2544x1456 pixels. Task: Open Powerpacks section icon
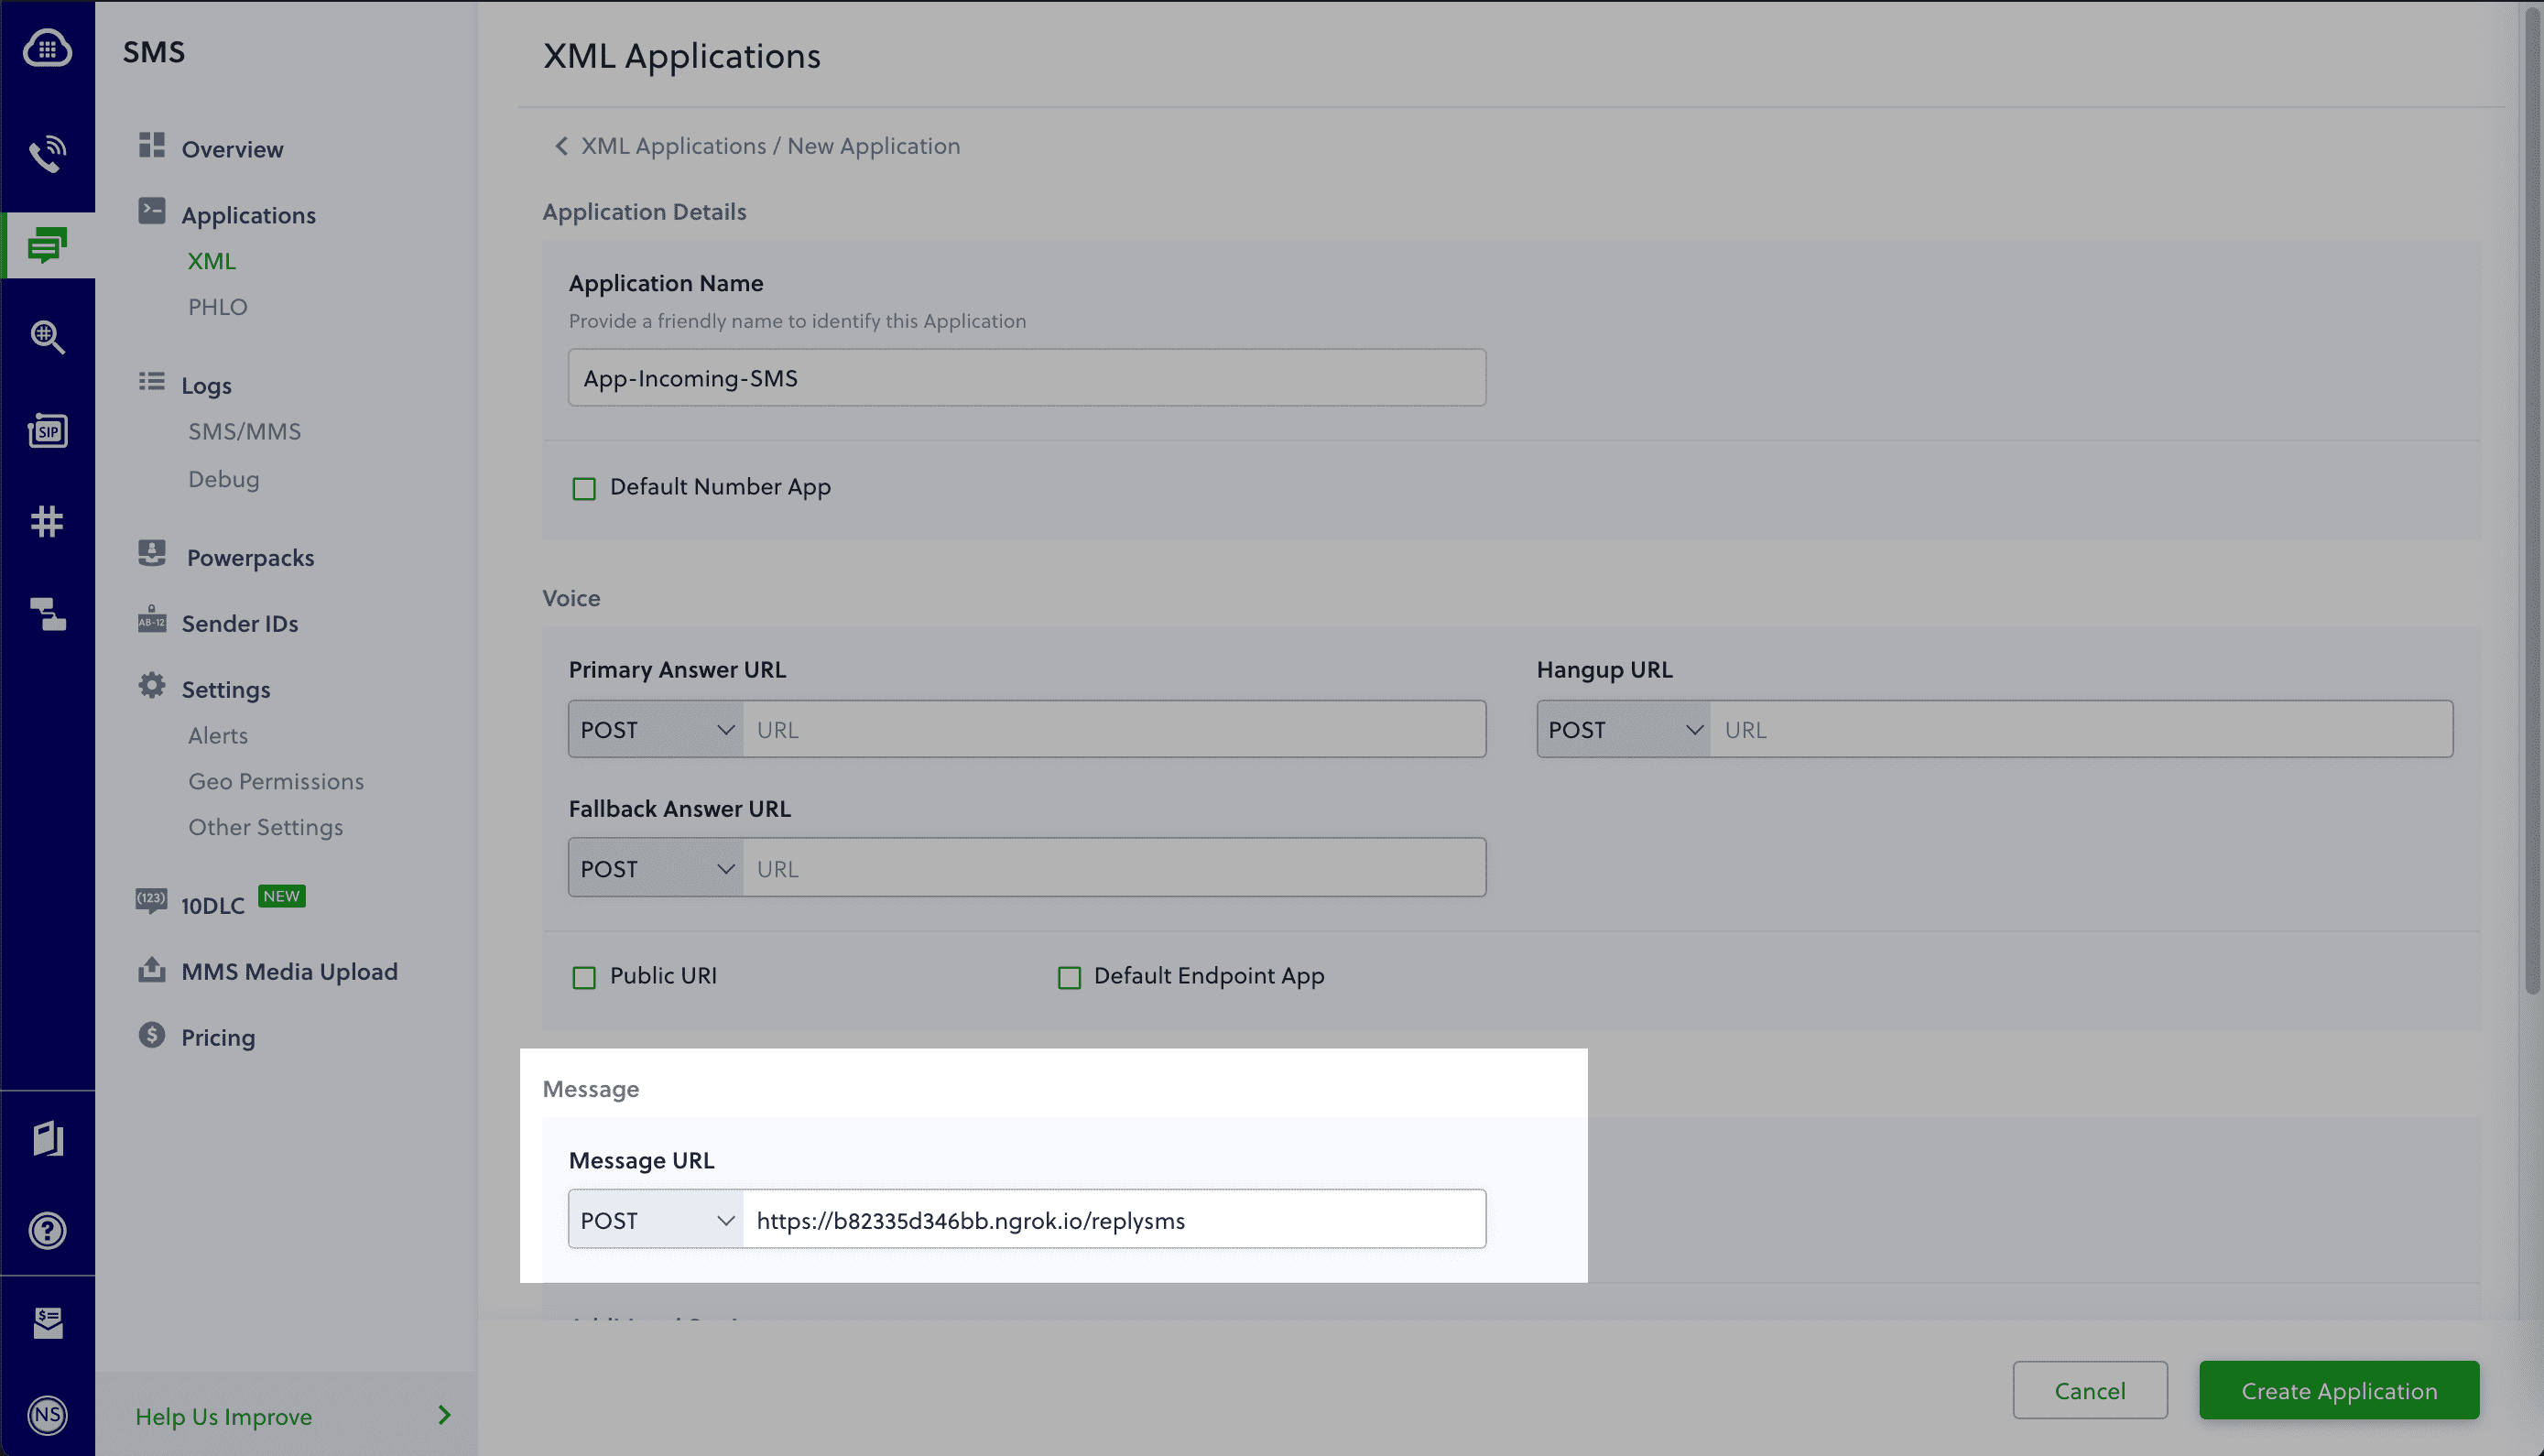point(152,554)
